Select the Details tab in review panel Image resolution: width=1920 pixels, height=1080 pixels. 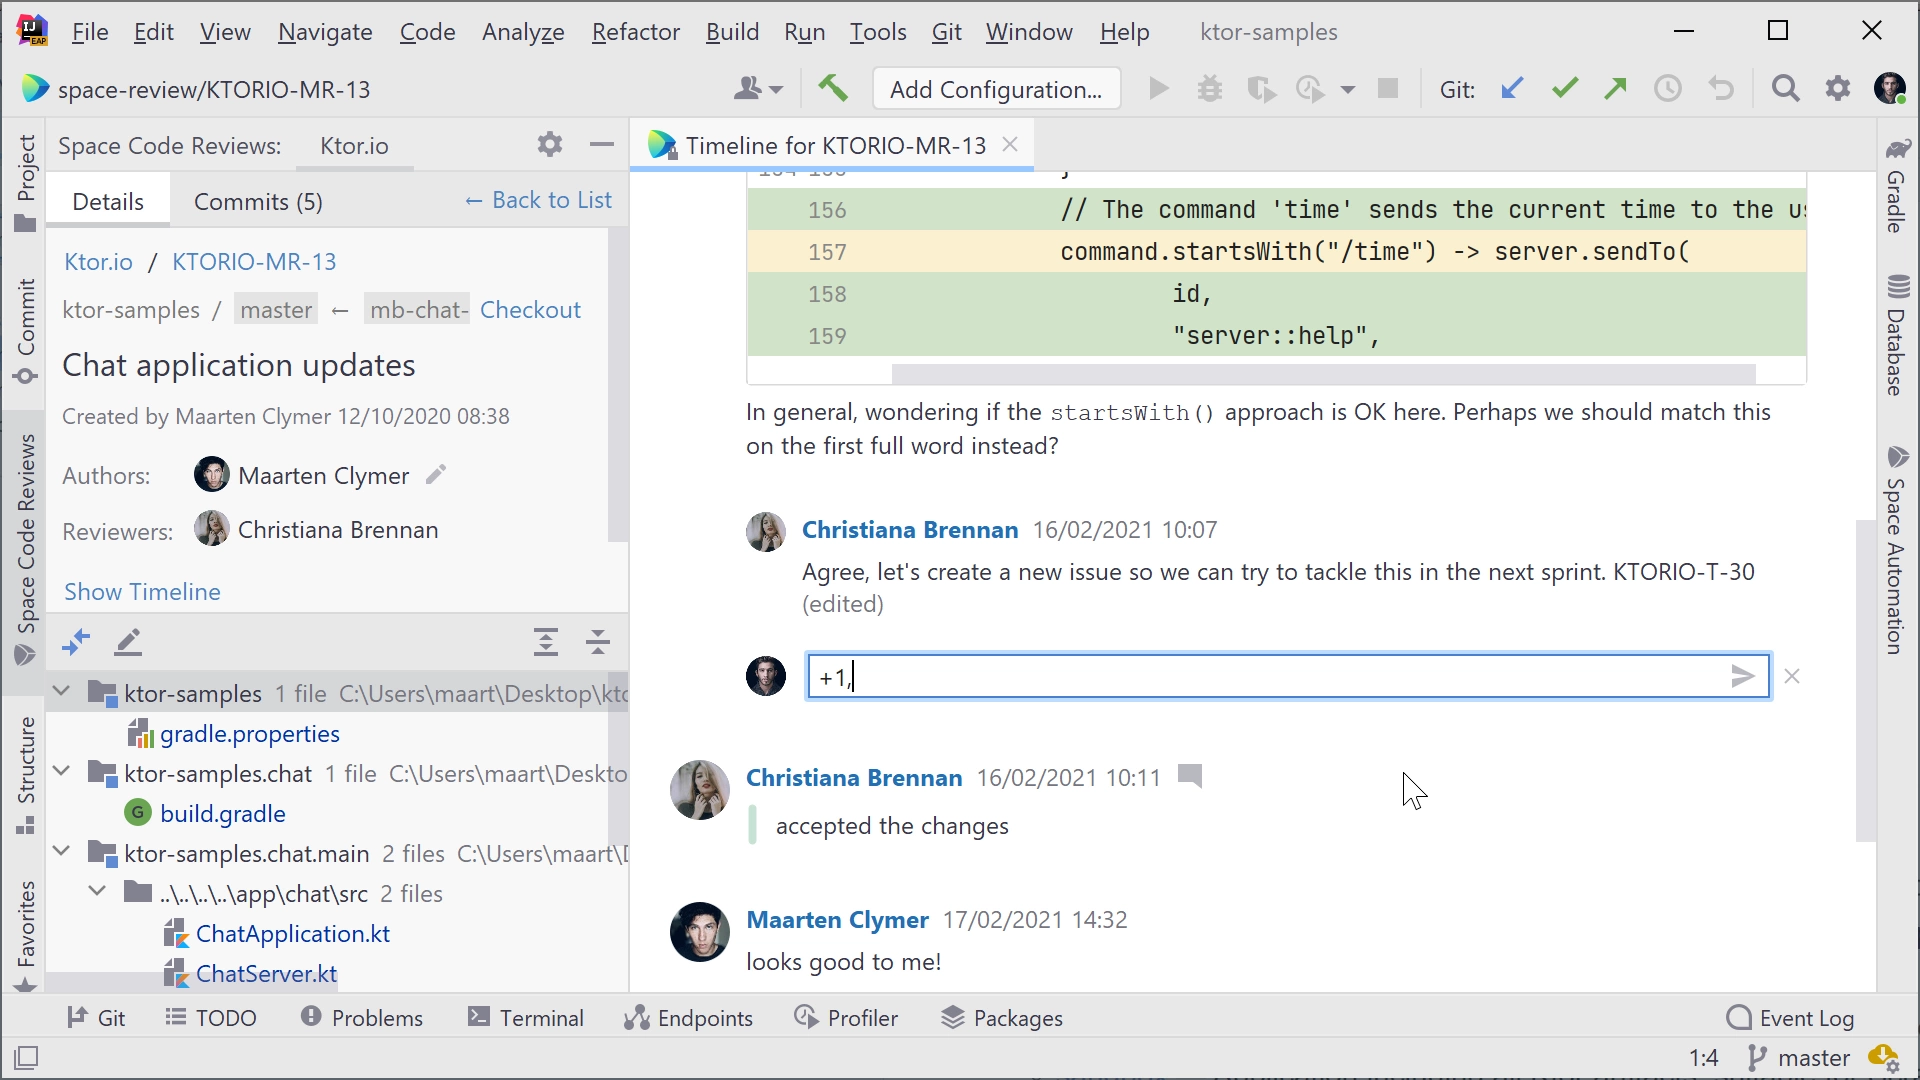click(x=108, y=200)
